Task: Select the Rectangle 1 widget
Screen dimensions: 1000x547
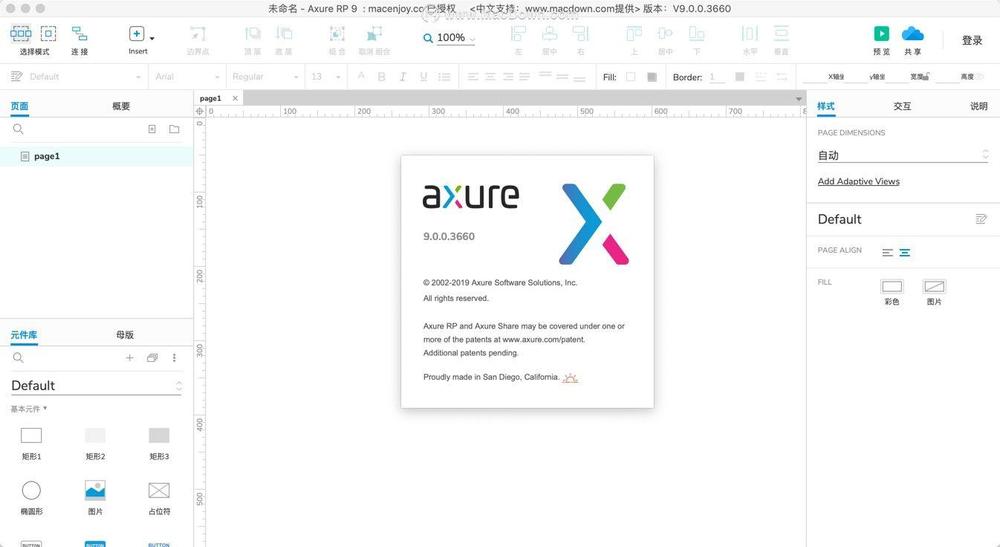Action: pyautogui.click(x=31, y=435)
